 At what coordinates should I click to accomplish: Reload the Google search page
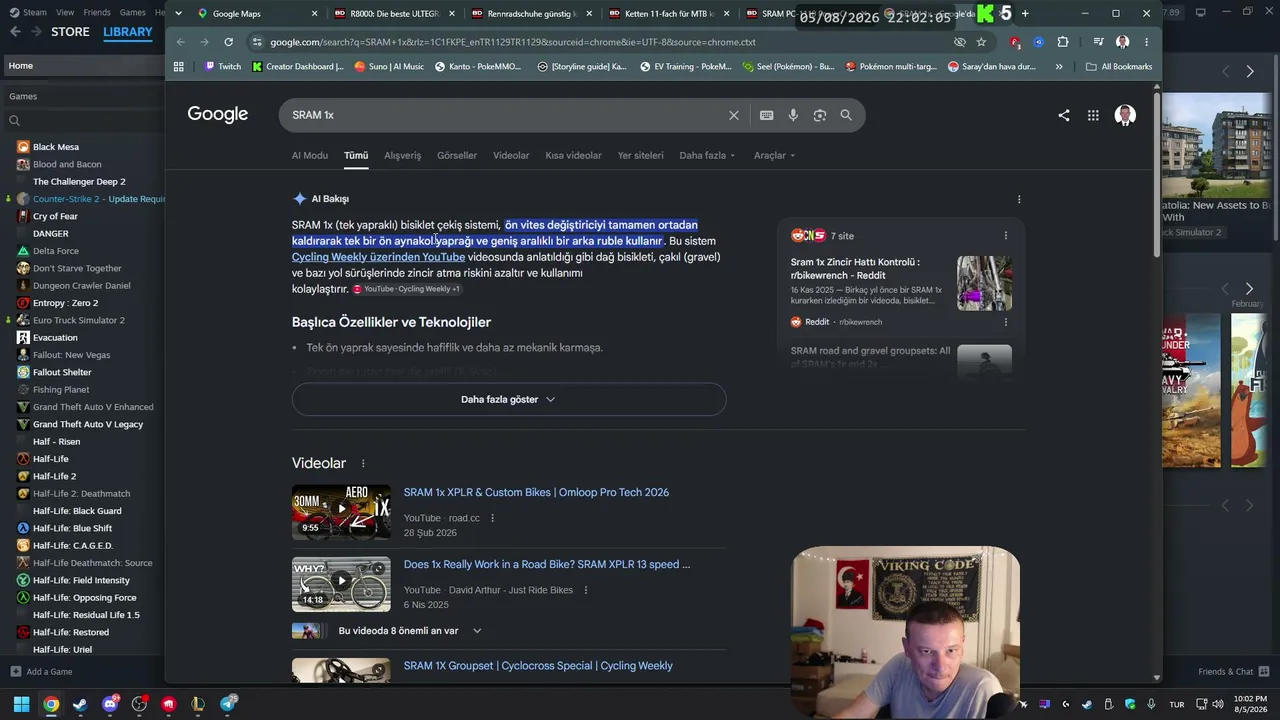pos(228,42)
